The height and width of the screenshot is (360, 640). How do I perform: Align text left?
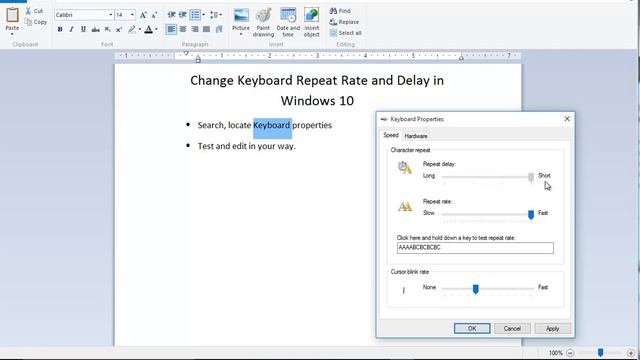coord(171,29)
